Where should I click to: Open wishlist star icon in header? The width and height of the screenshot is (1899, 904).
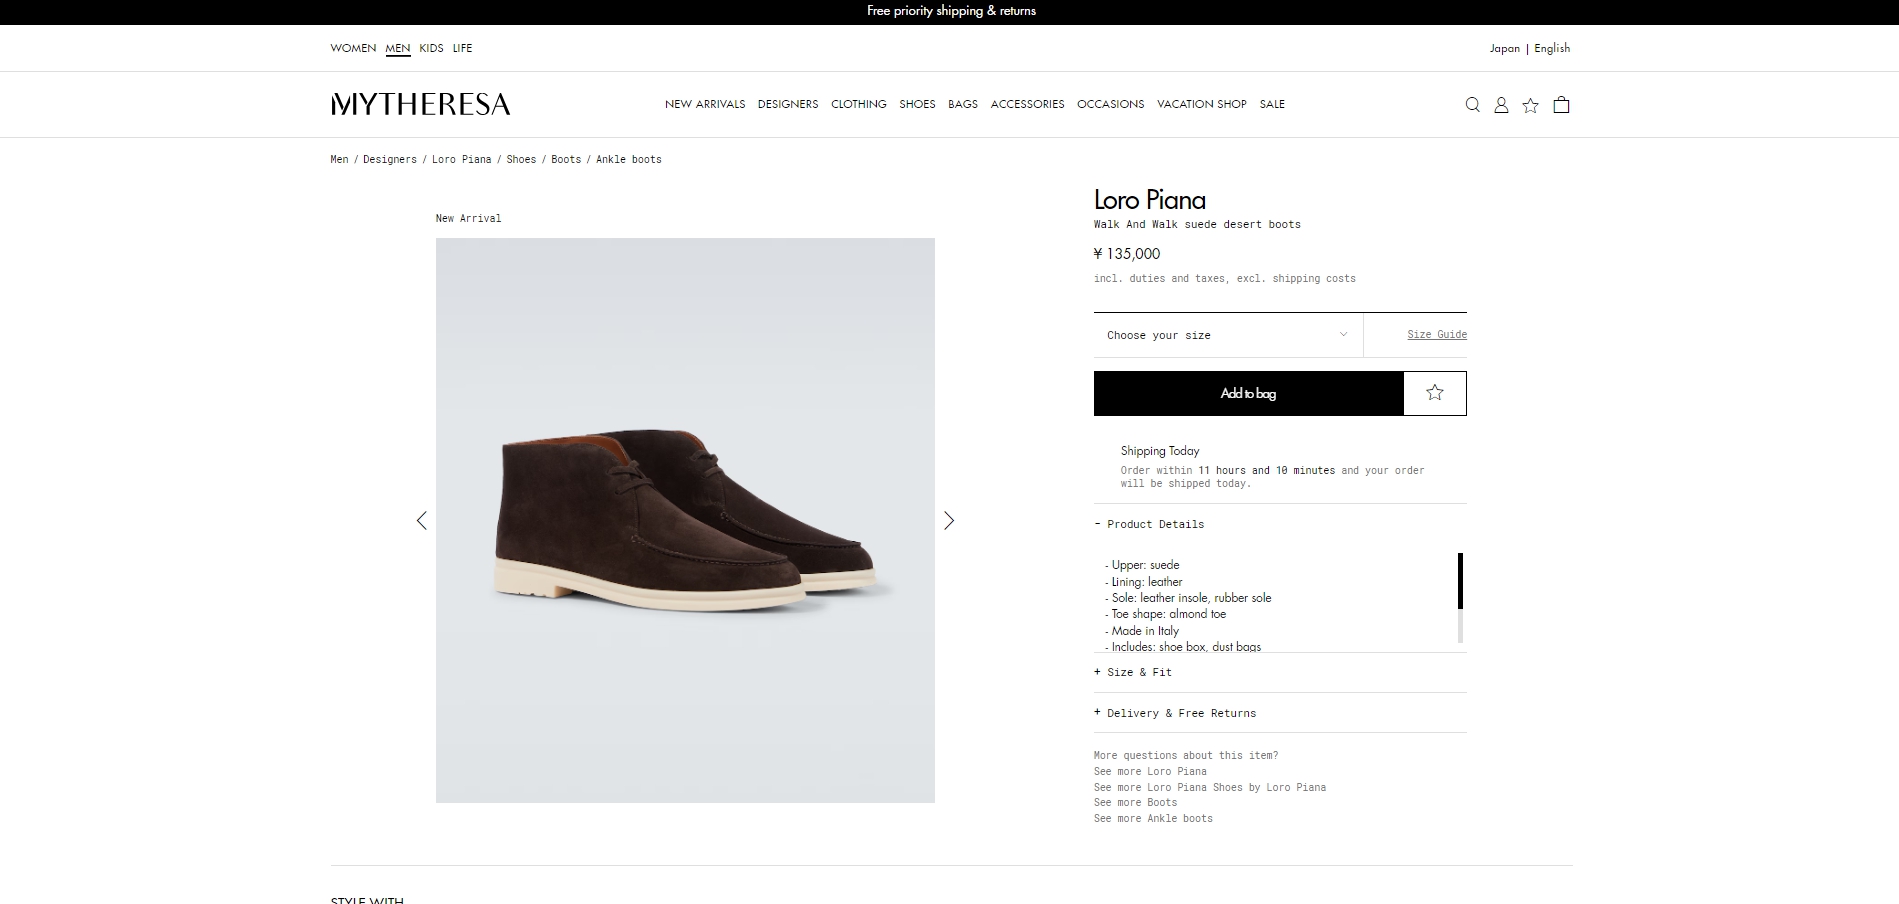pos(1530,105)
